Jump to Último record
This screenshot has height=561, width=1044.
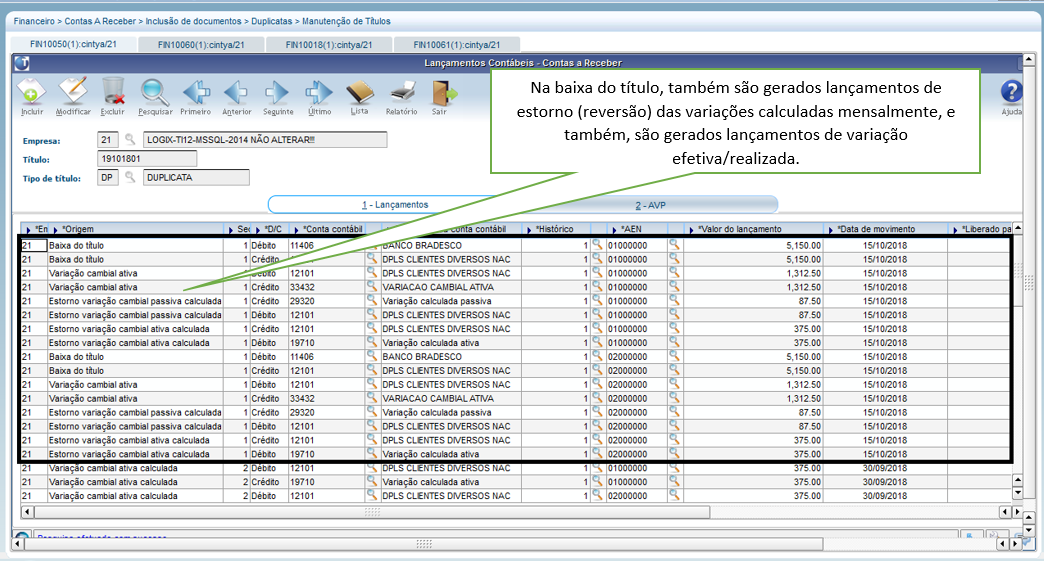click(319, 92)
